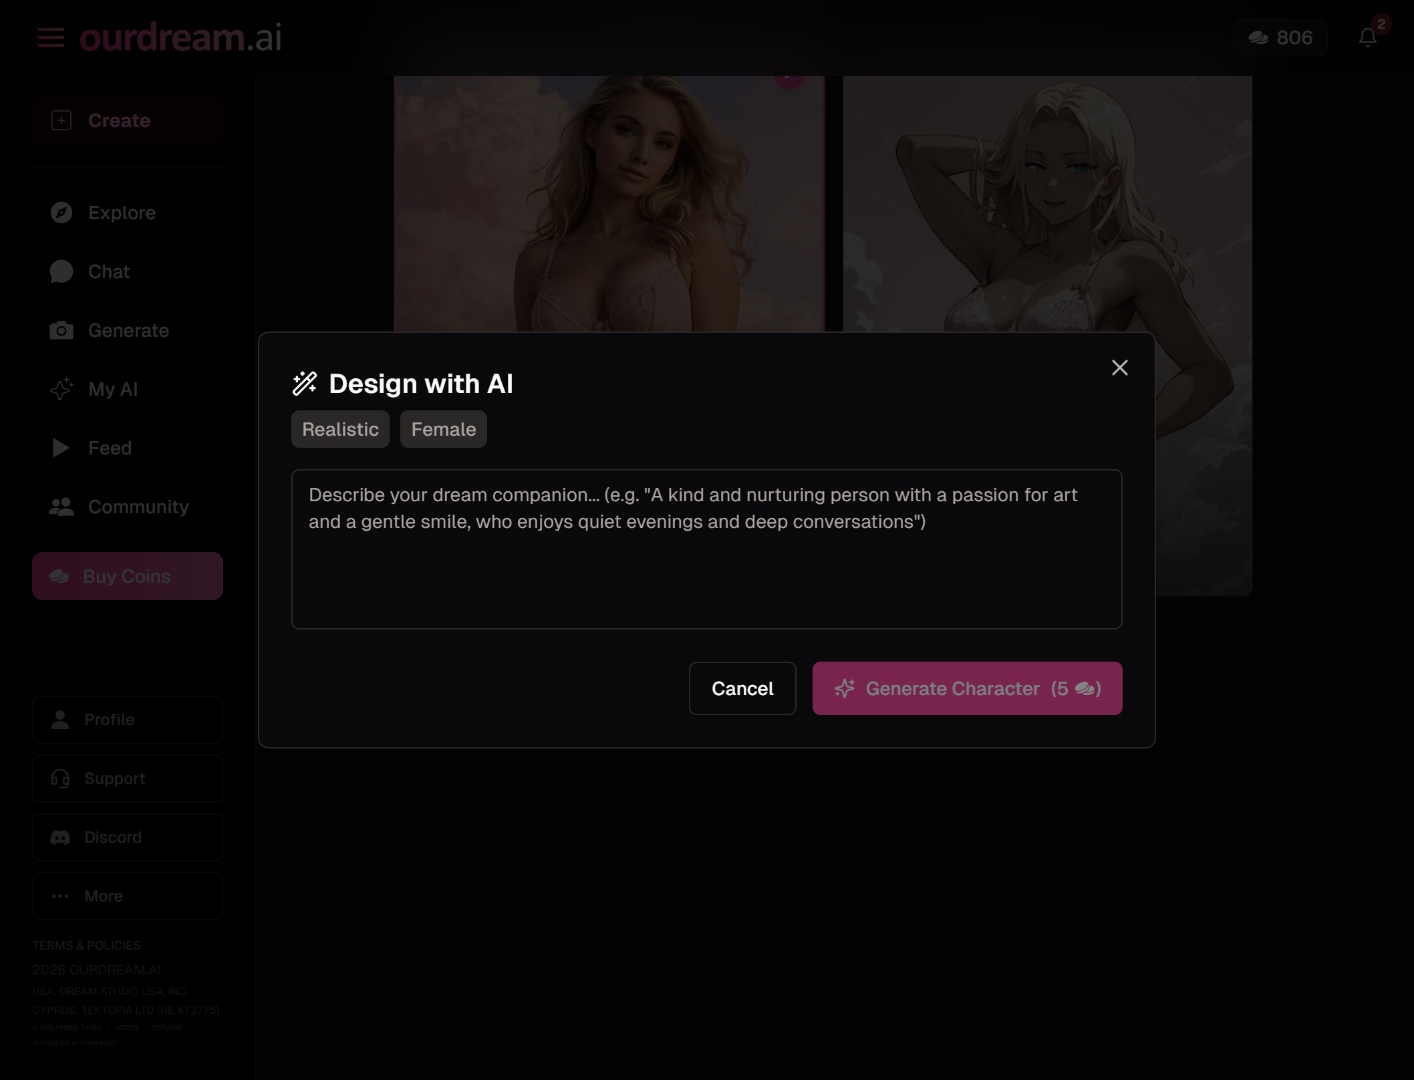The image size is (1414, 1080).
Task: Click the ourdream.ai logo
Action: click(180, 37)
